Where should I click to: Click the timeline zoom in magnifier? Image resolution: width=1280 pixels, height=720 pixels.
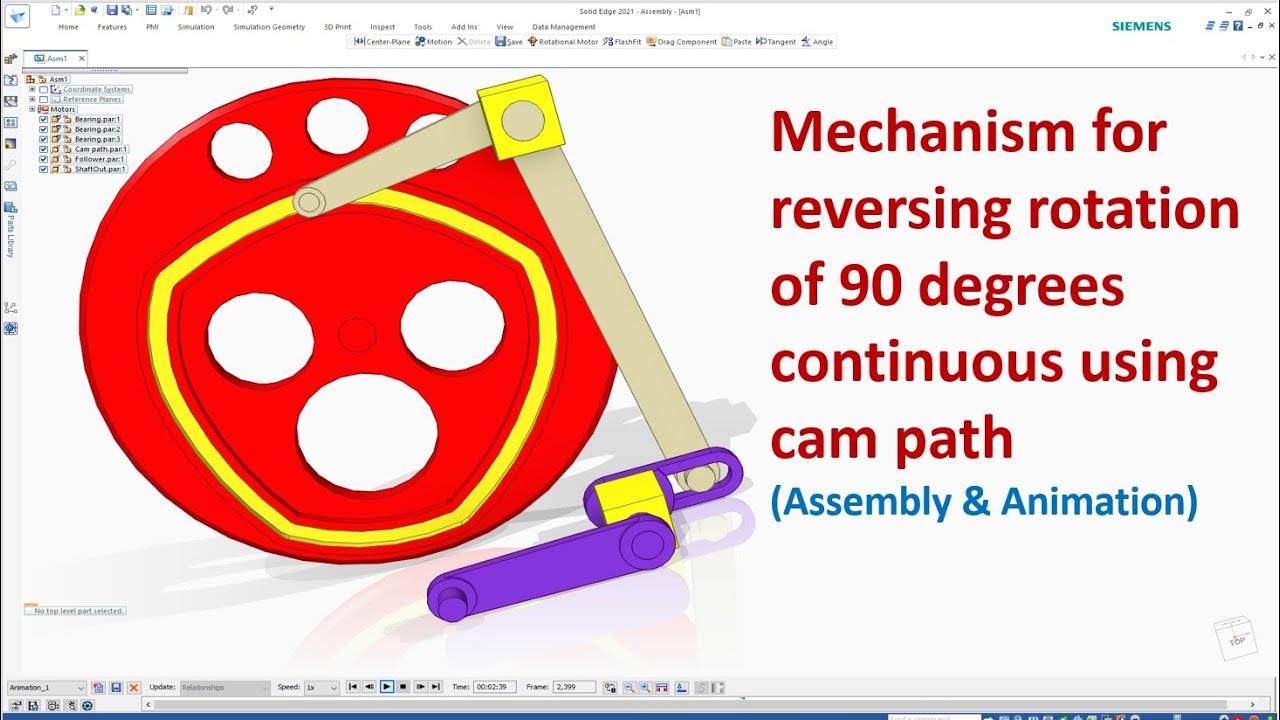[x=645, y=687]
